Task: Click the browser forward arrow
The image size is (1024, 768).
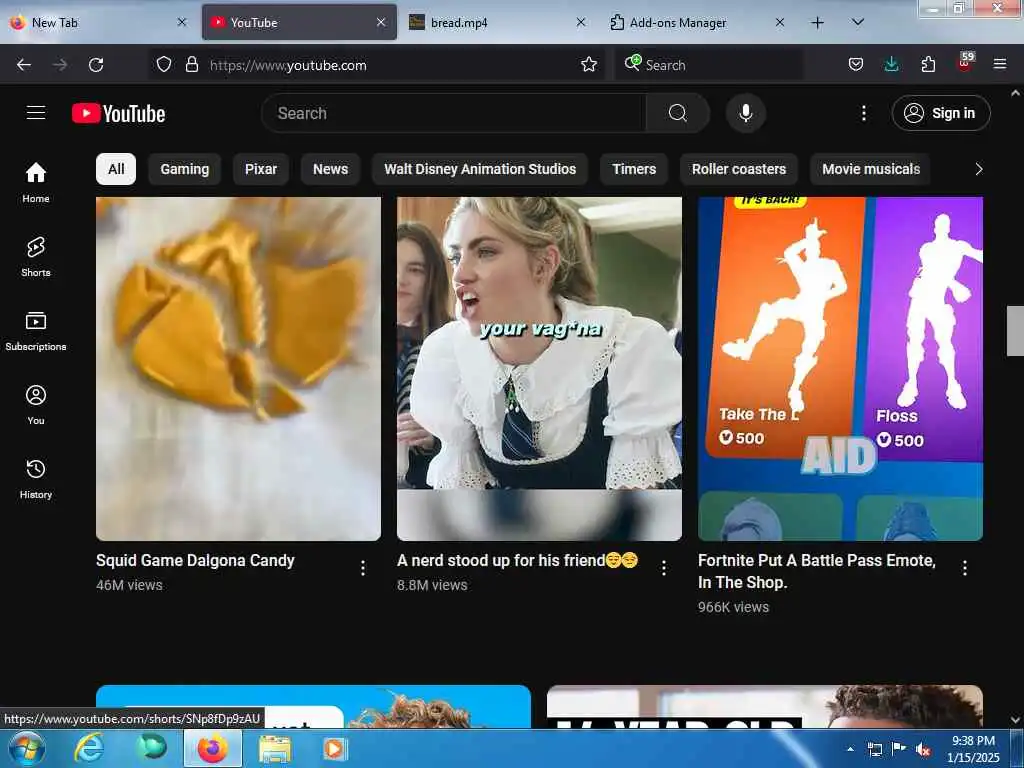Action: point(60,65)
